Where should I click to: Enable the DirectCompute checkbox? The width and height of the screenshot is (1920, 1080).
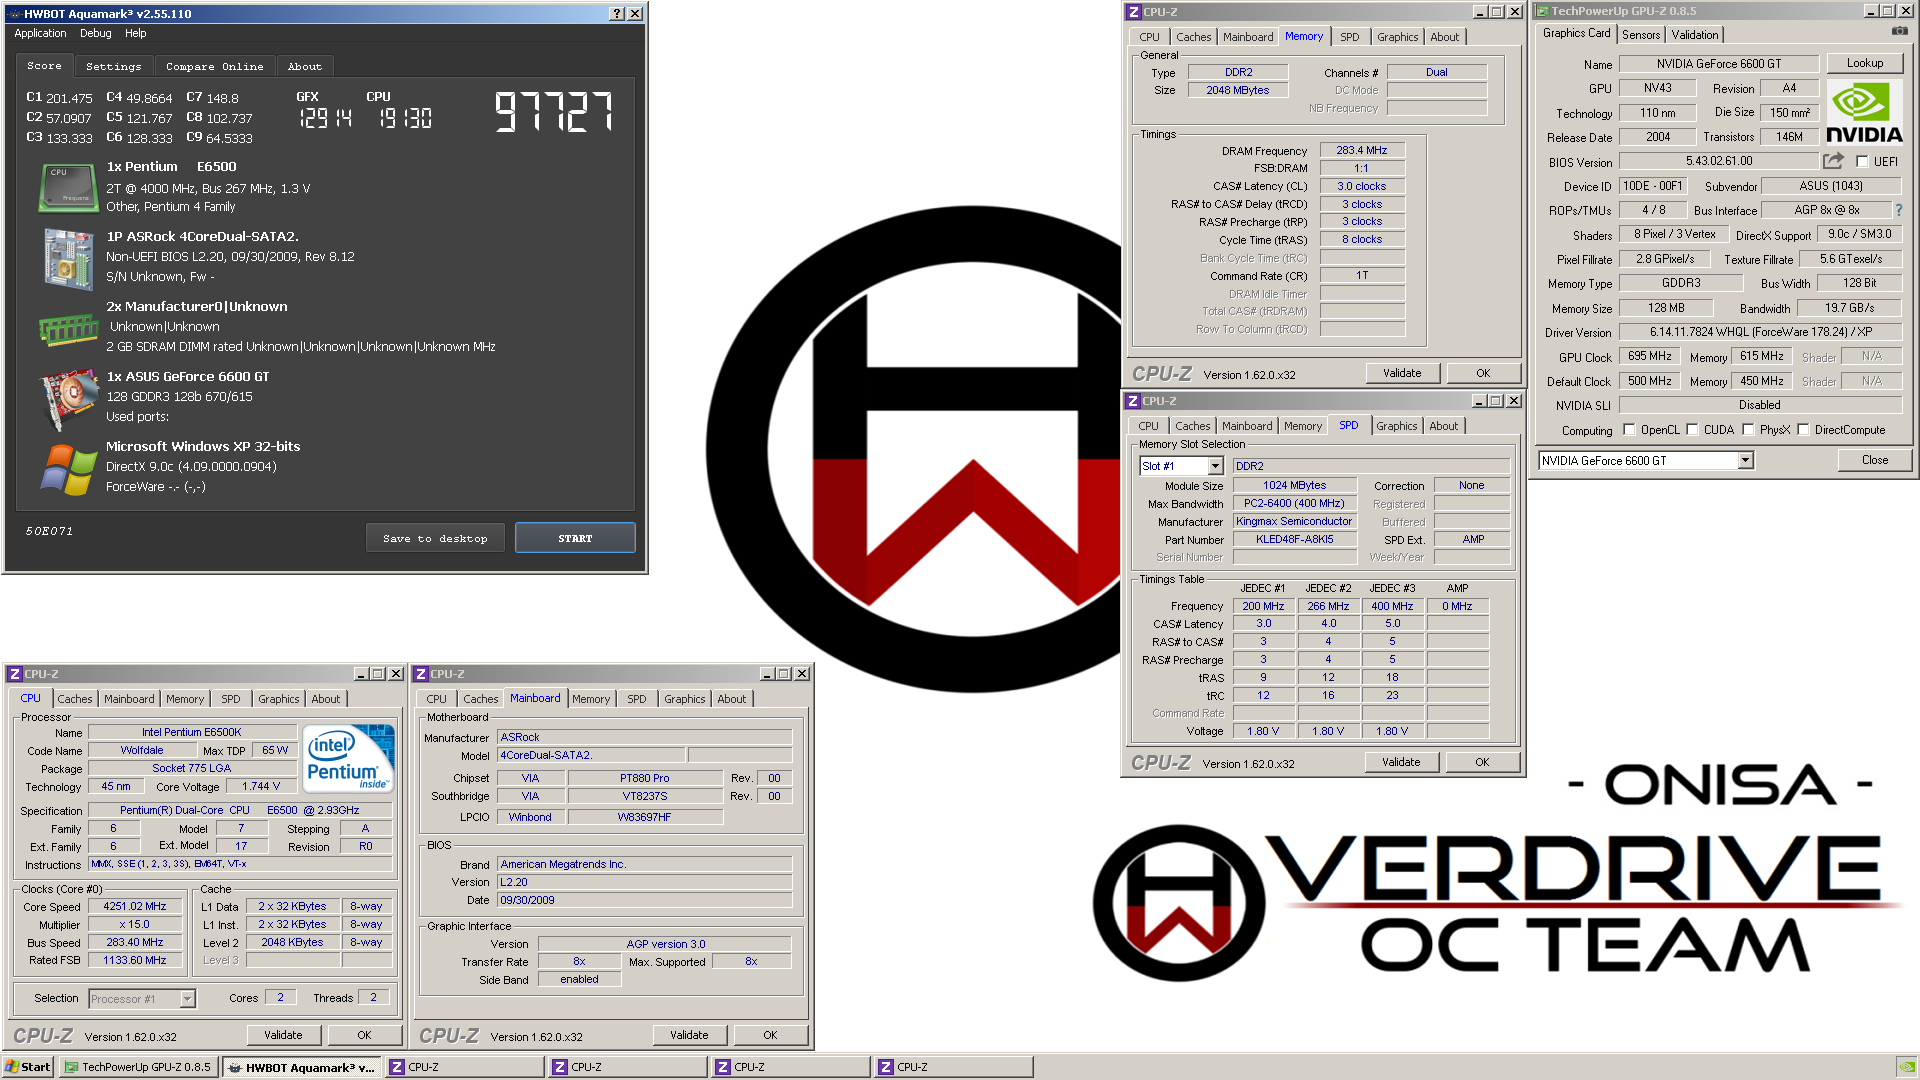coord(1803,430)
